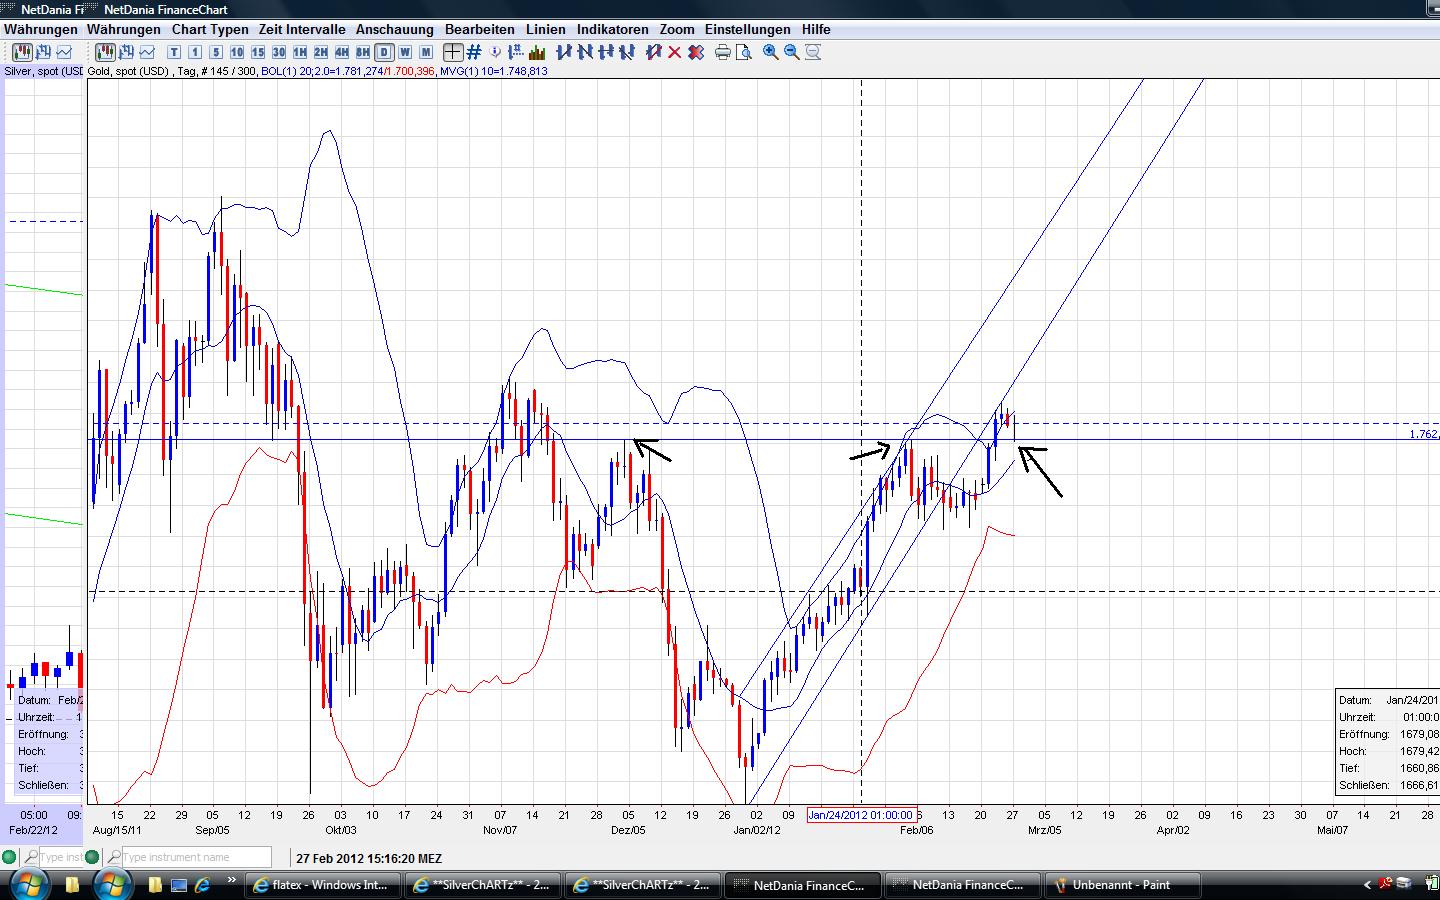Print the chart with the printer icon
1440x900 pixels.
[722, 52]
